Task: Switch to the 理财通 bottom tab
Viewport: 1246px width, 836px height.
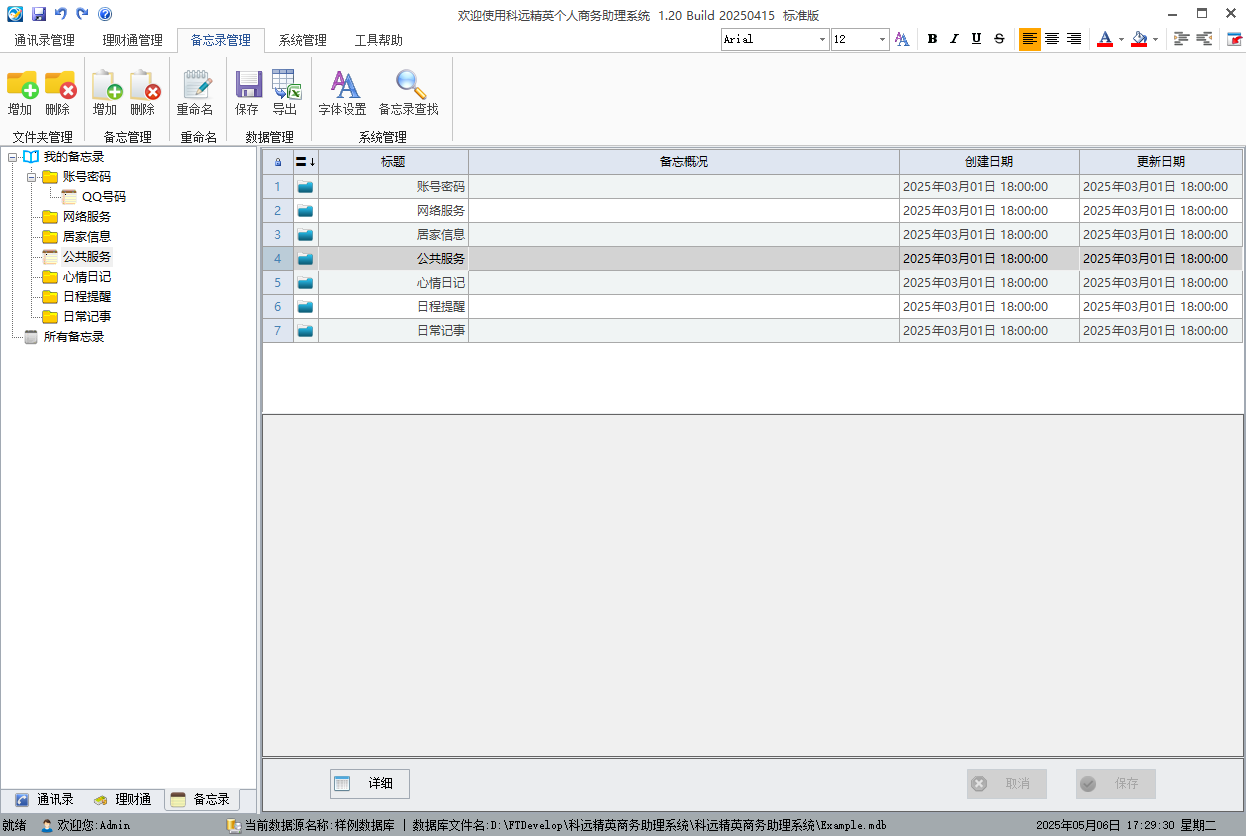Action: tap(123, 800)
